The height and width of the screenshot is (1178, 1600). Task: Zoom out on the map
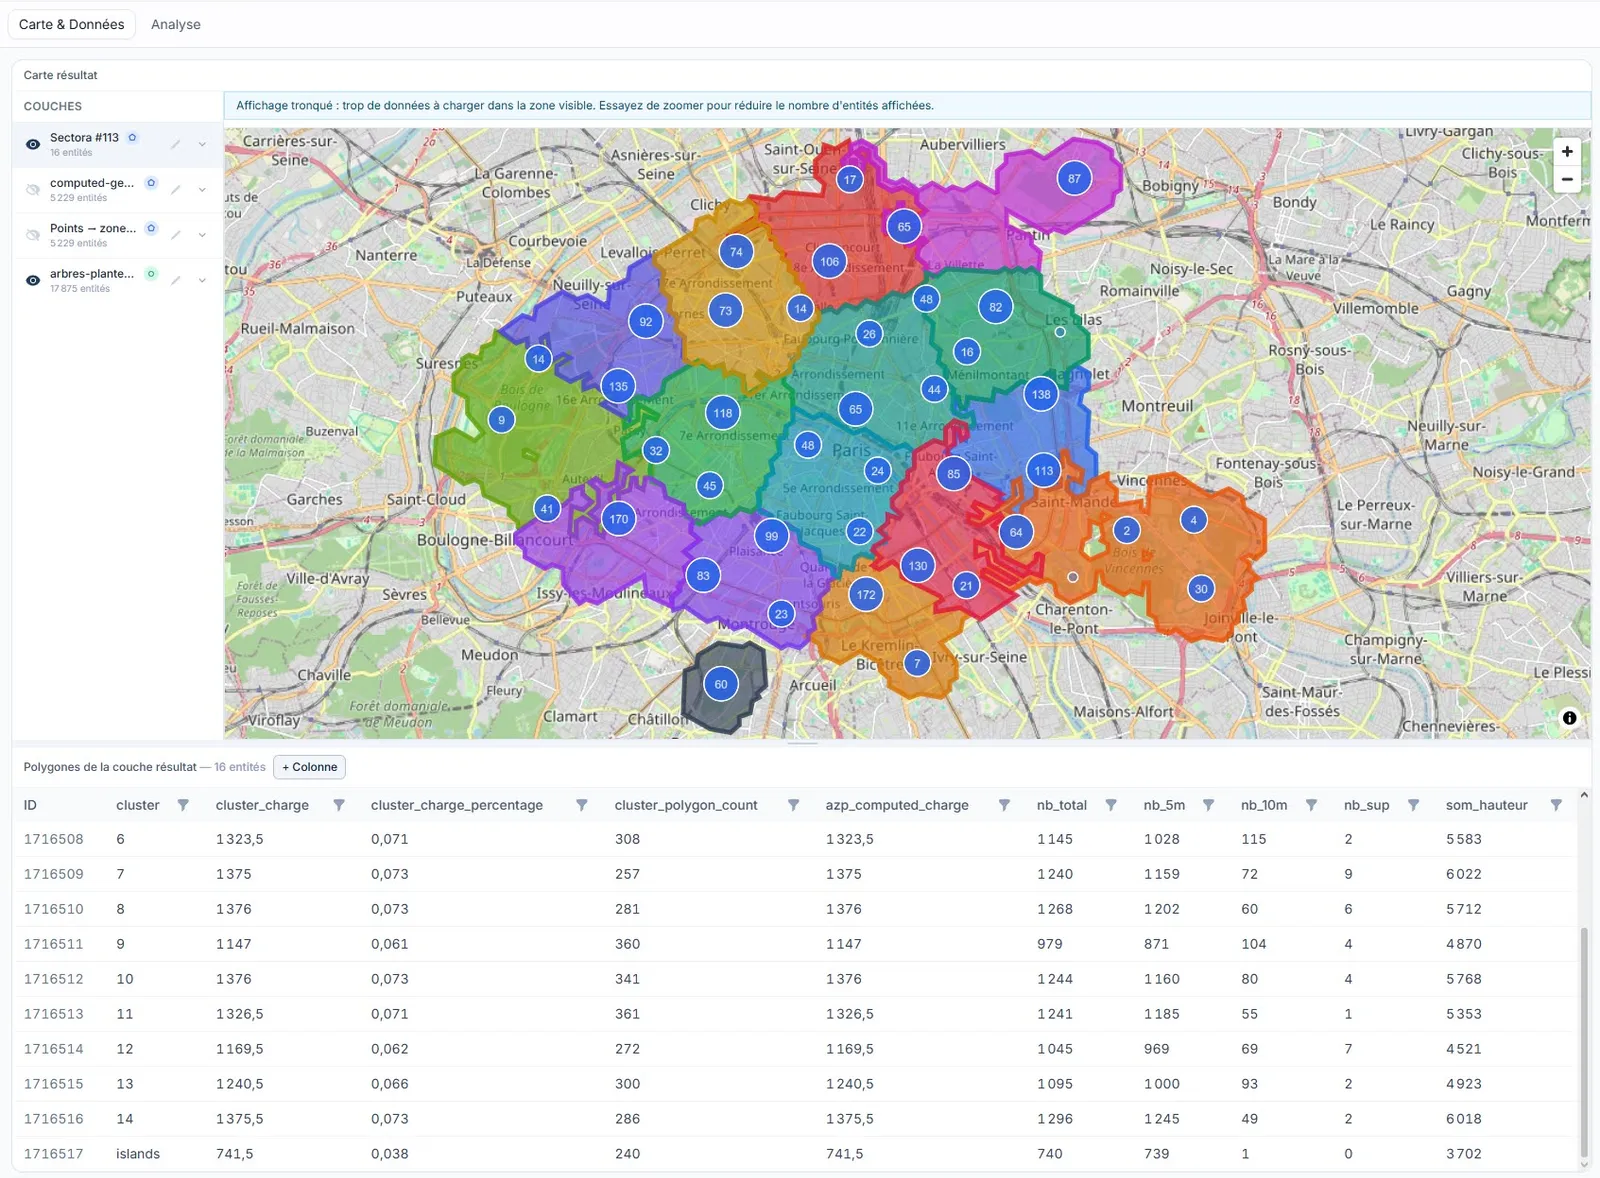tap(1567, 179)
